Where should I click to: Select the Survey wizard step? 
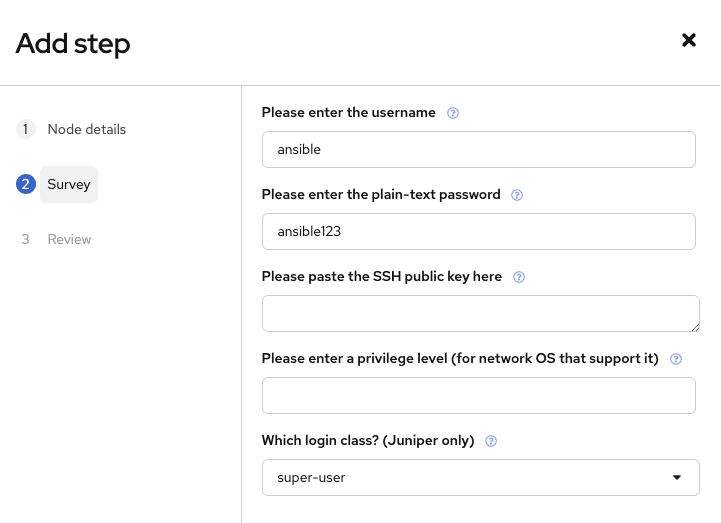(69, 184)
